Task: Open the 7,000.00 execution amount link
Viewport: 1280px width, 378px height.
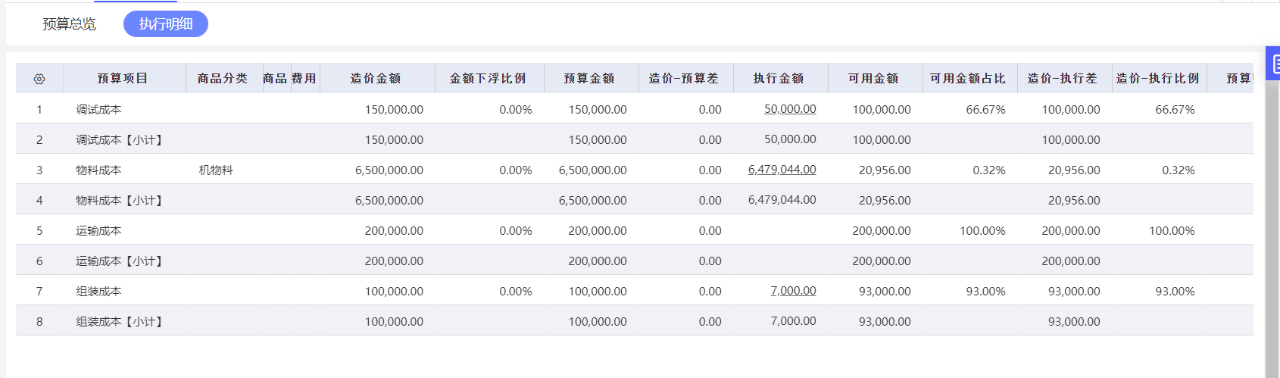Action: (794, 291)
